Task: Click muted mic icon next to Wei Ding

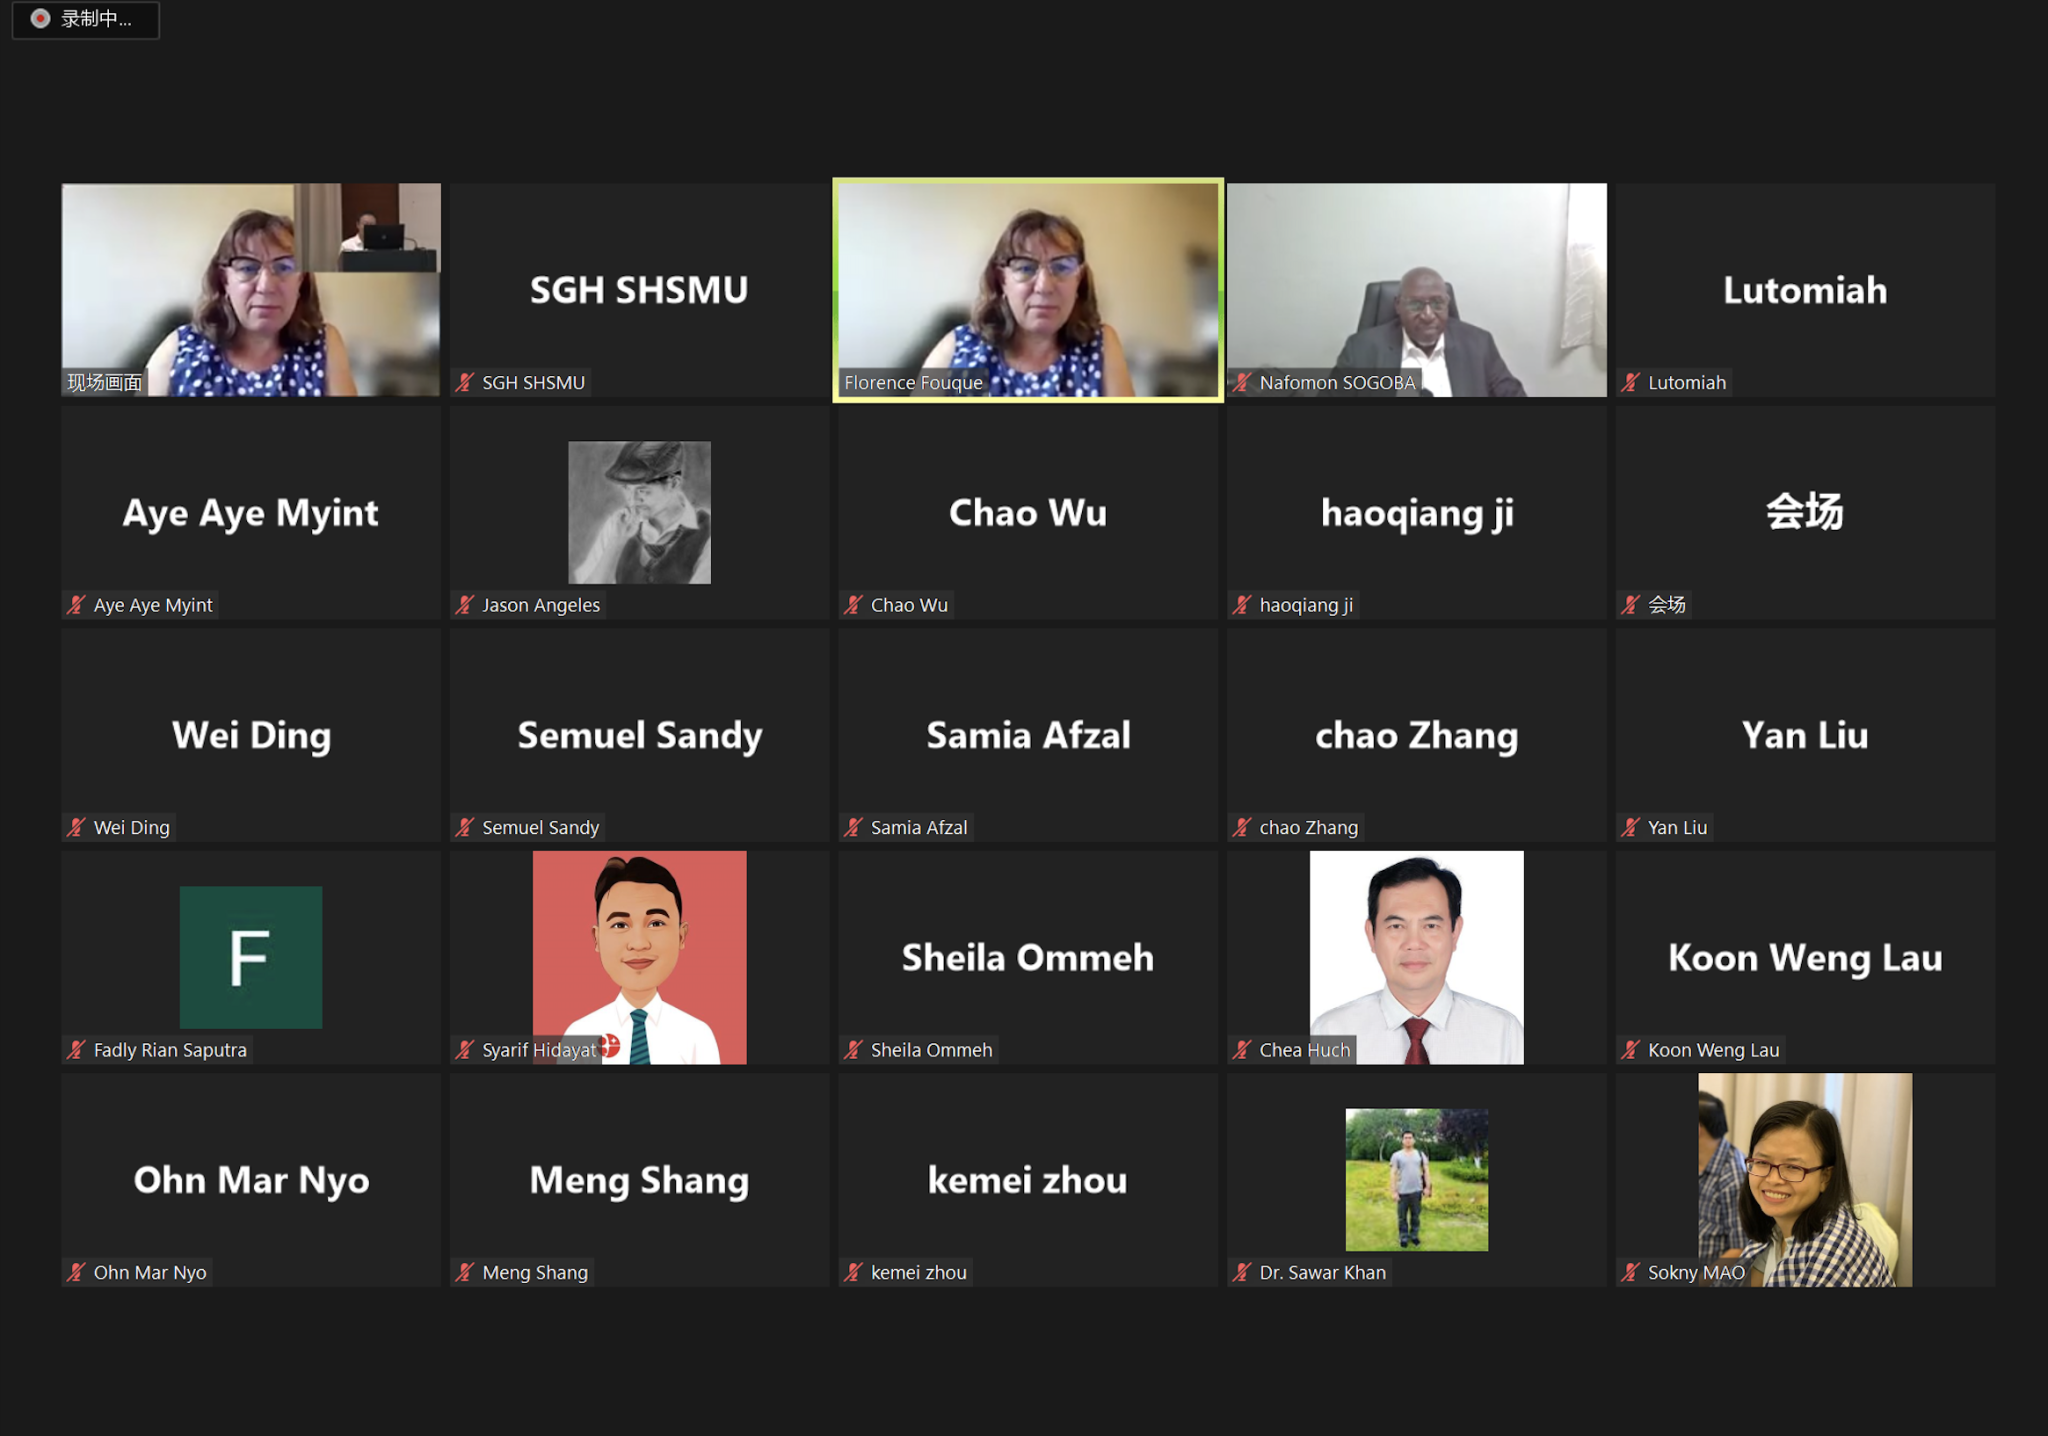Action: click(76, 827)
